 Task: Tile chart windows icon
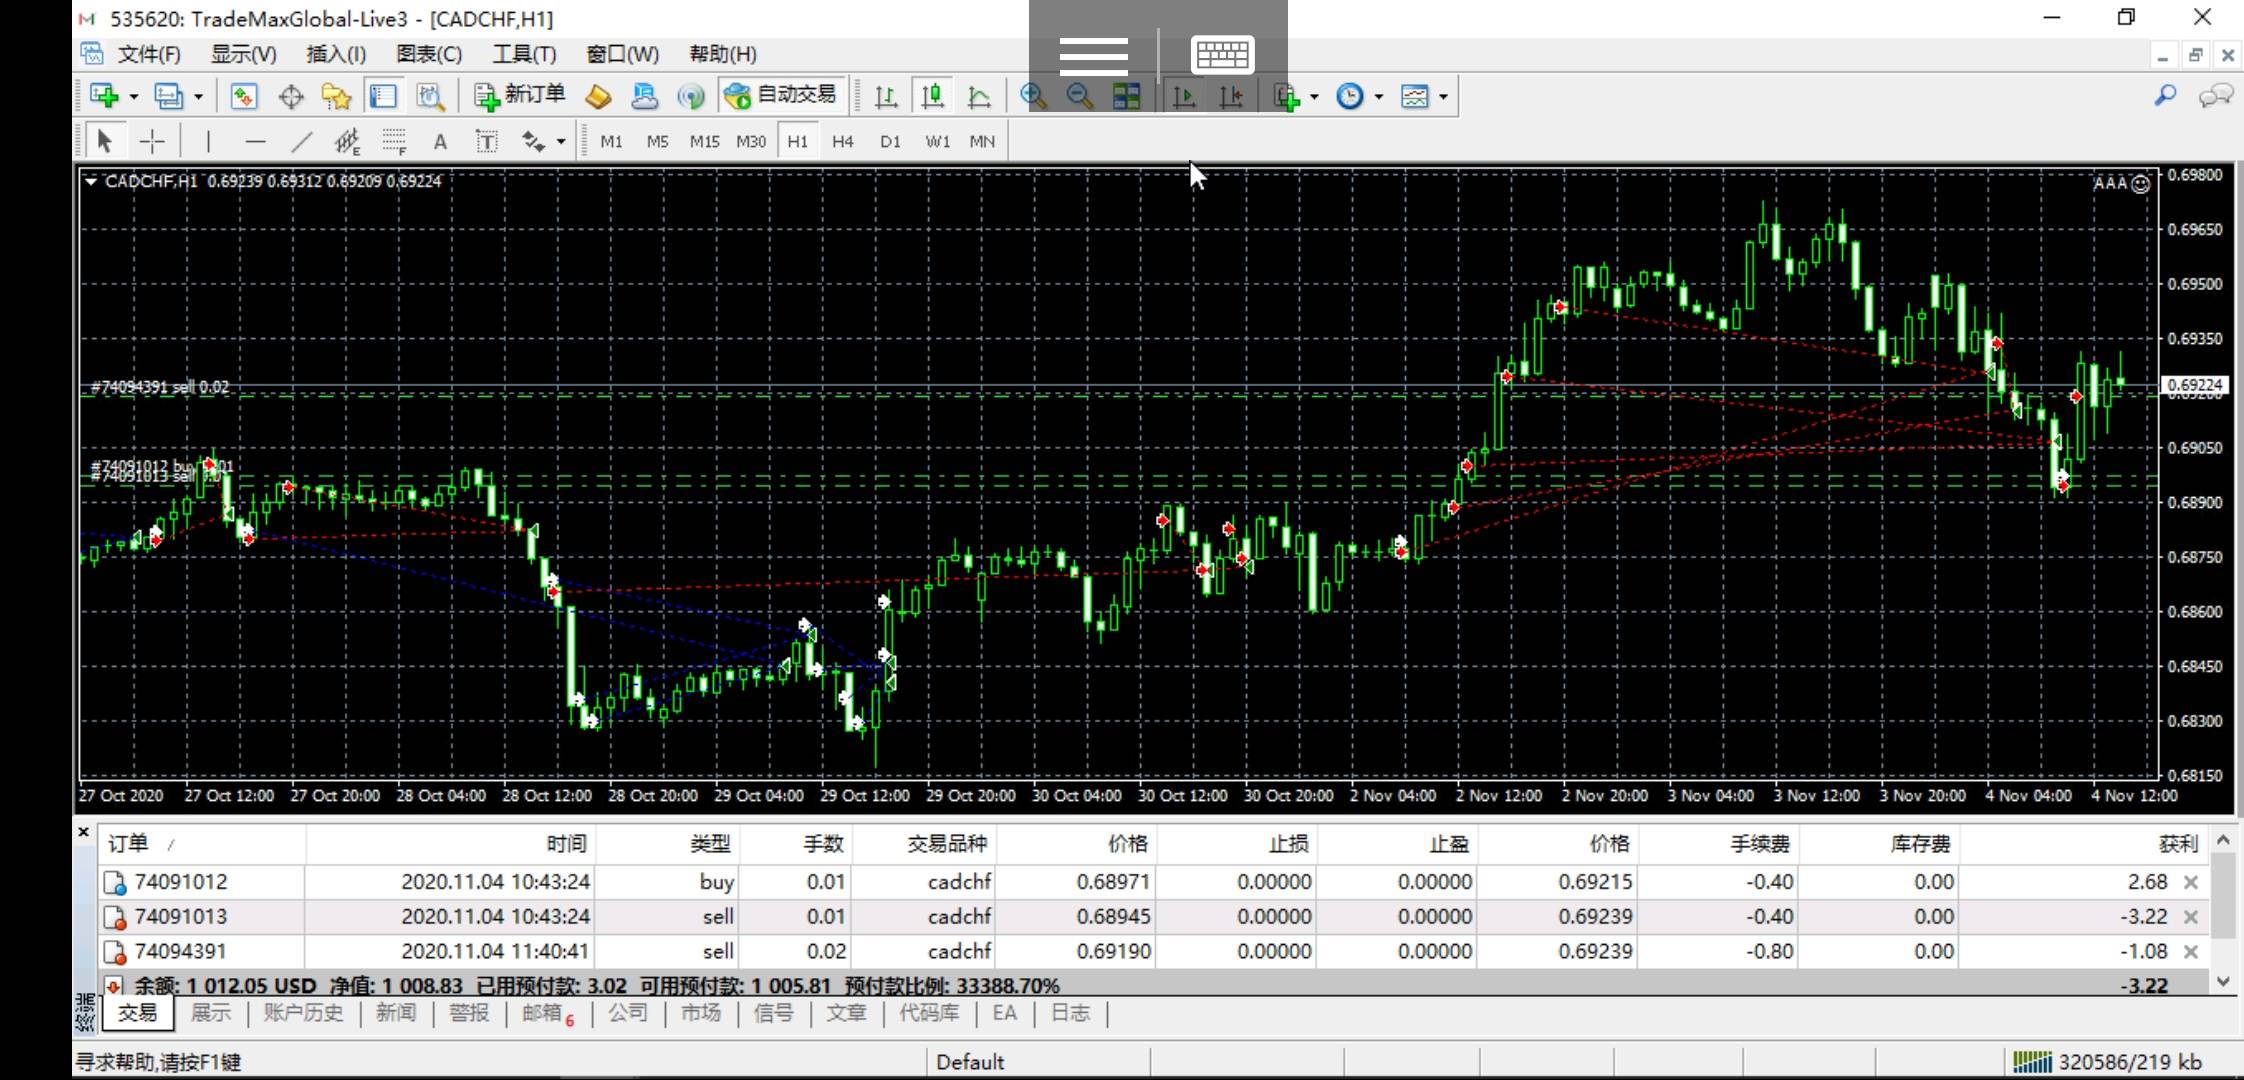tap(1127, 96)
